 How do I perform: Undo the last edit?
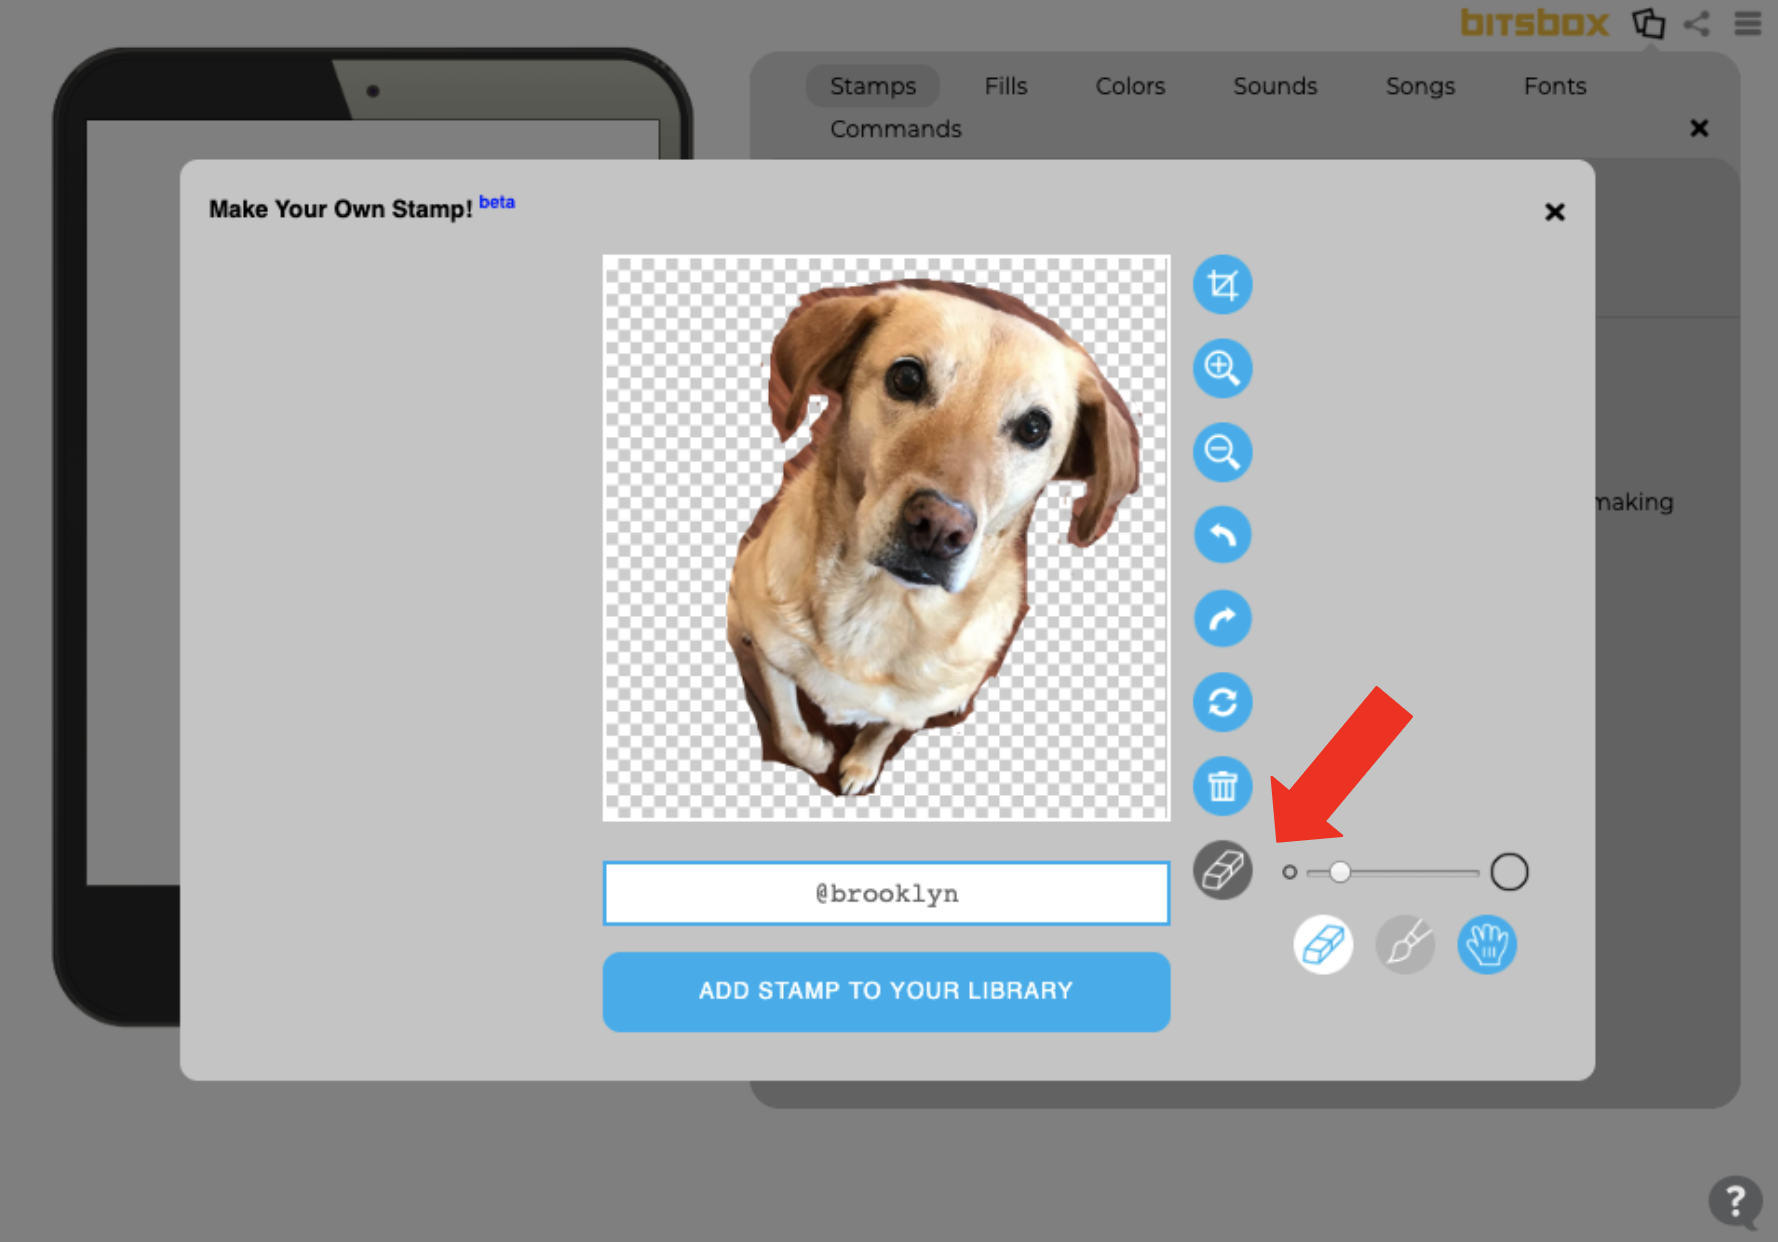click(x=1222, y=536)
